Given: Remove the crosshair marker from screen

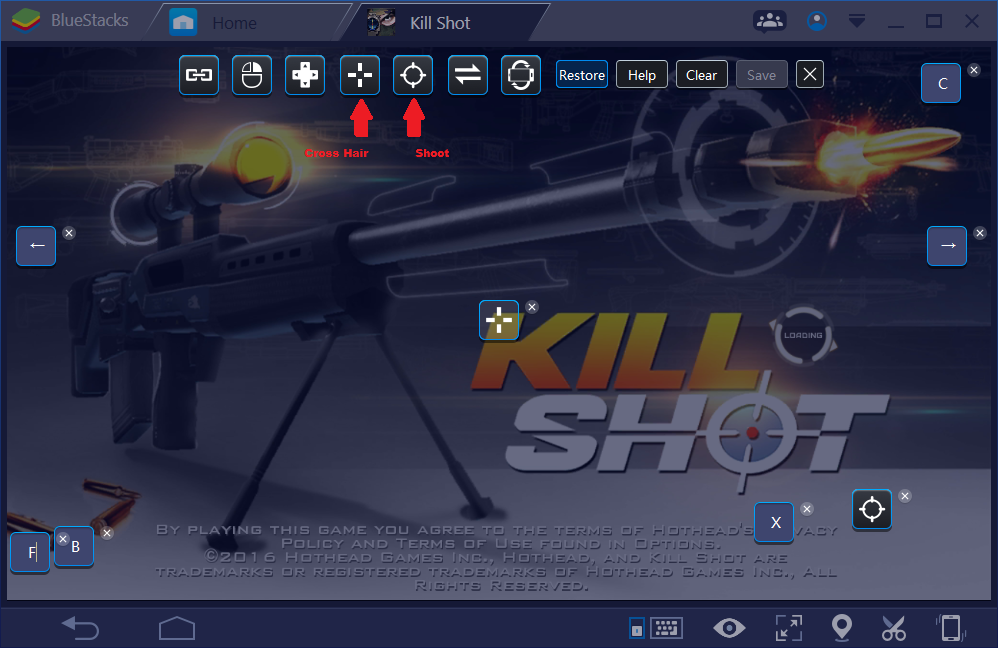Looking at the screenshot, I should tap(532, 307).
